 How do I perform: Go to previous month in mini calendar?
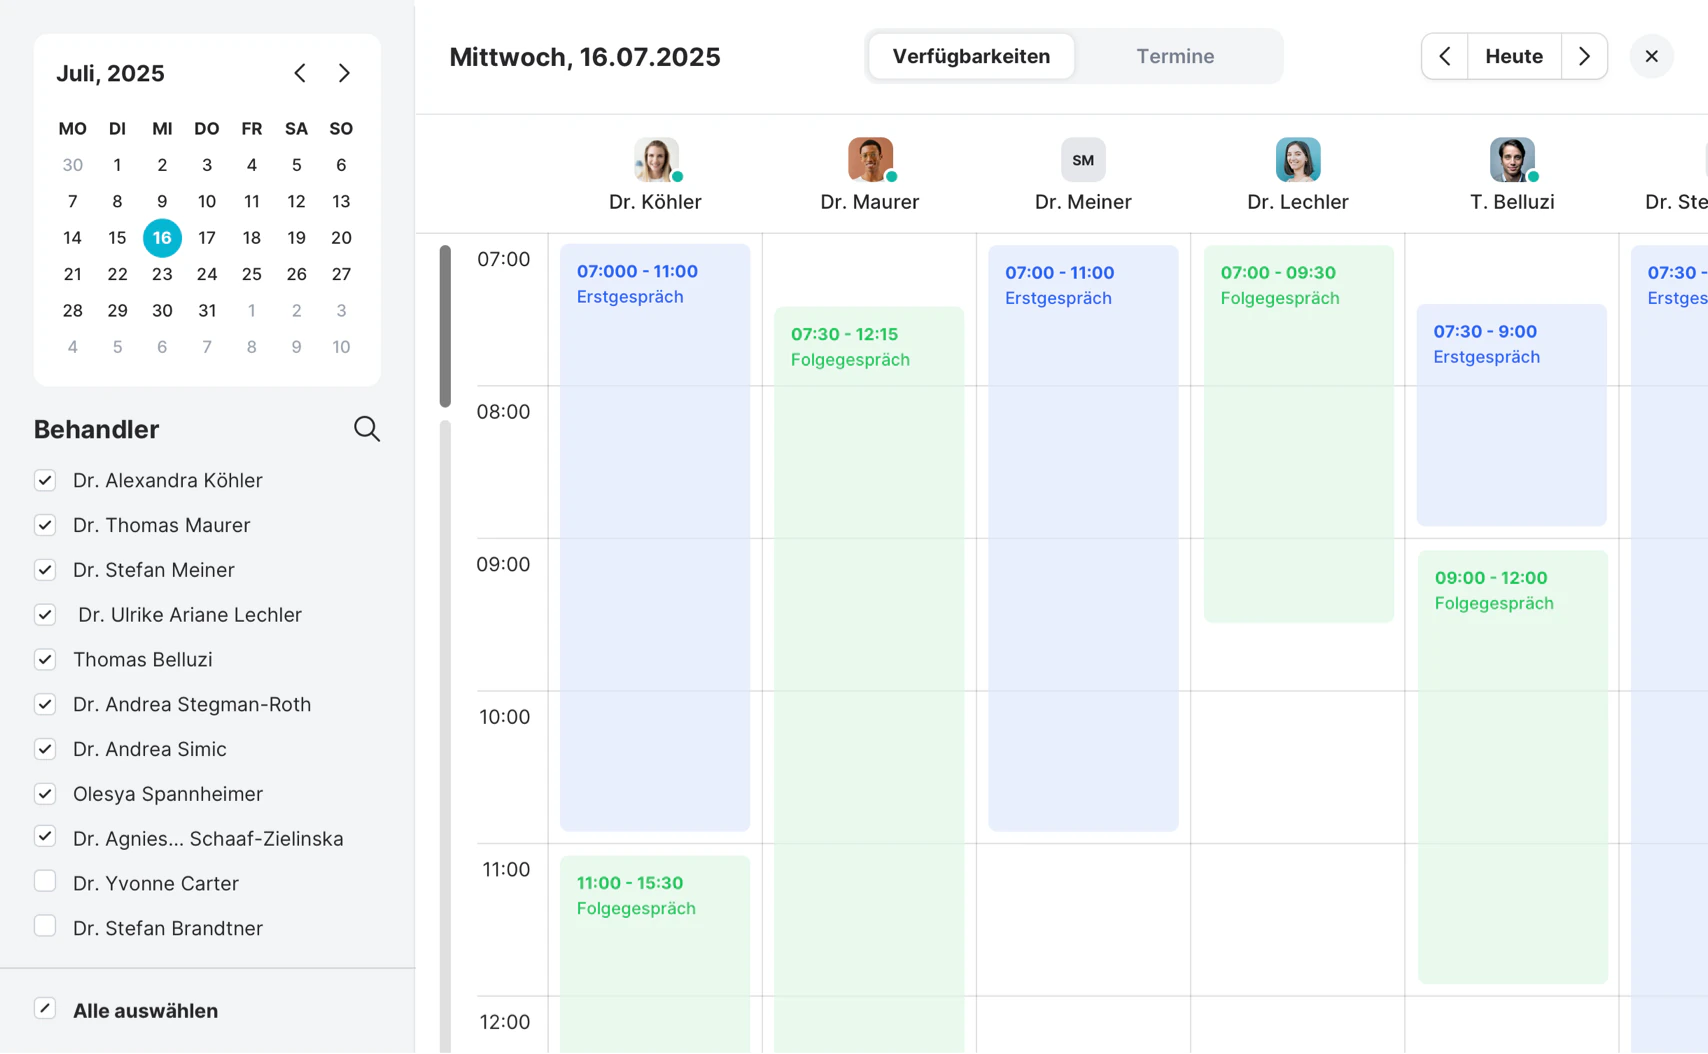[300, 73]
